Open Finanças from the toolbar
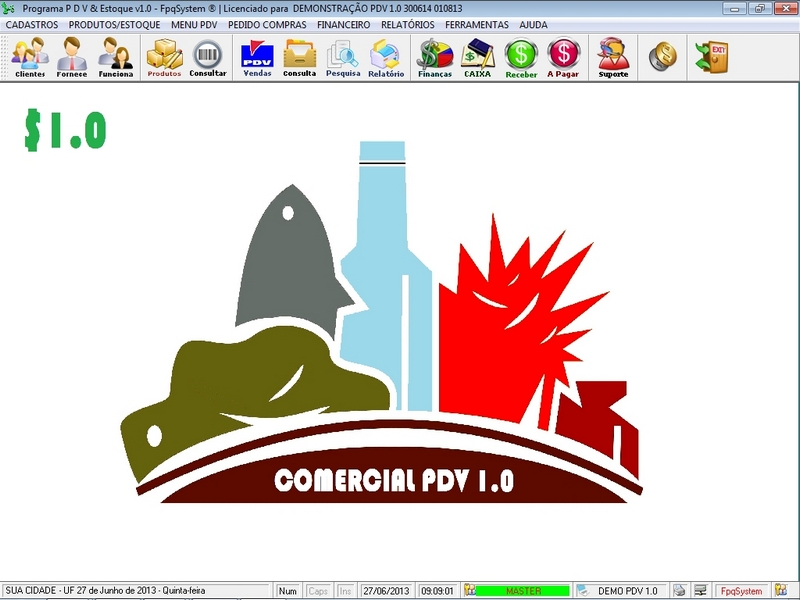The width and height of the screenshot is (800, 600). (434, 57)
